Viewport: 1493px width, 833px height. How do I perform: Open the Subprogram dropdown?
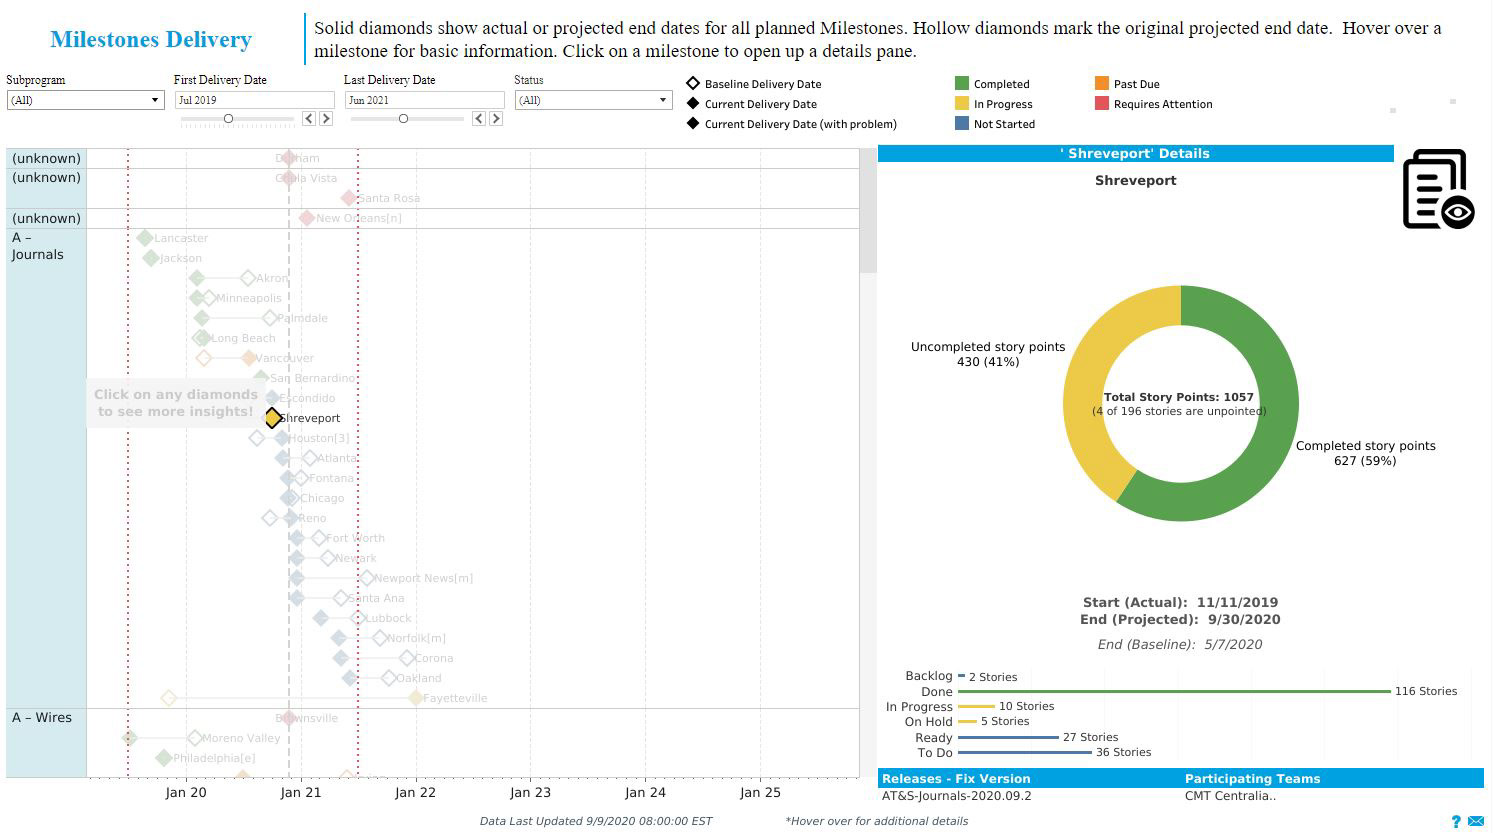click(153, 99)
